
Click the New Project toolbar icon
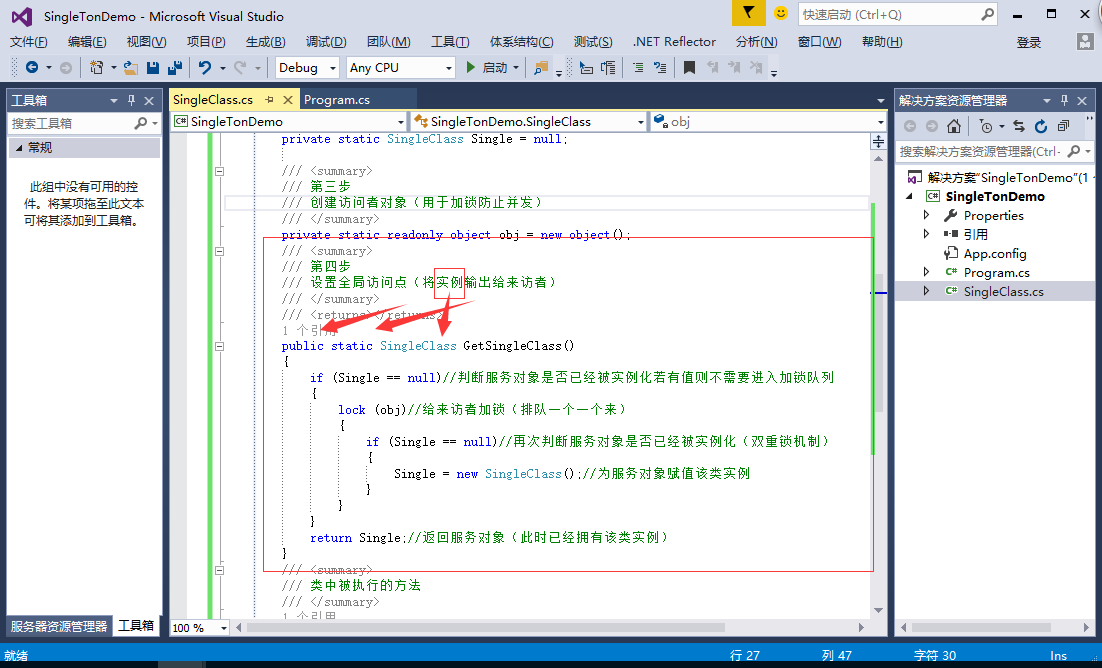tap(96, 68)
